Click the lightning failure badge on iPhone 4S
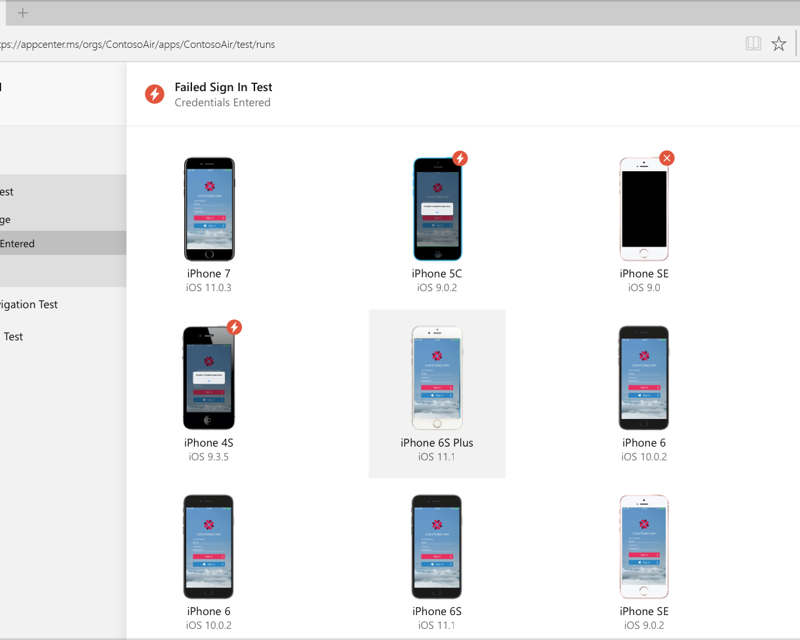The height and width of the screenshot is (640, 800). [x=234, y=327]
